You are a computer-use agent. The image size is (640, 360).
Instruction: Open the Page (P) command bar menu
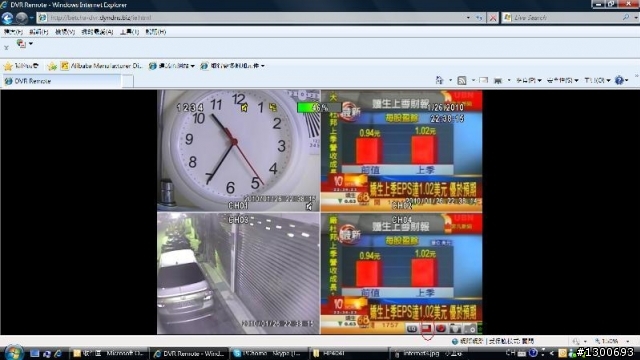pos(529,80)
